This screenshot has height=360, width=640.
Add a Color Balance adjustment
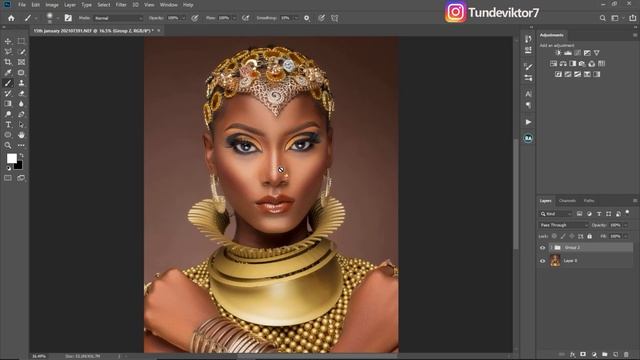563,64
